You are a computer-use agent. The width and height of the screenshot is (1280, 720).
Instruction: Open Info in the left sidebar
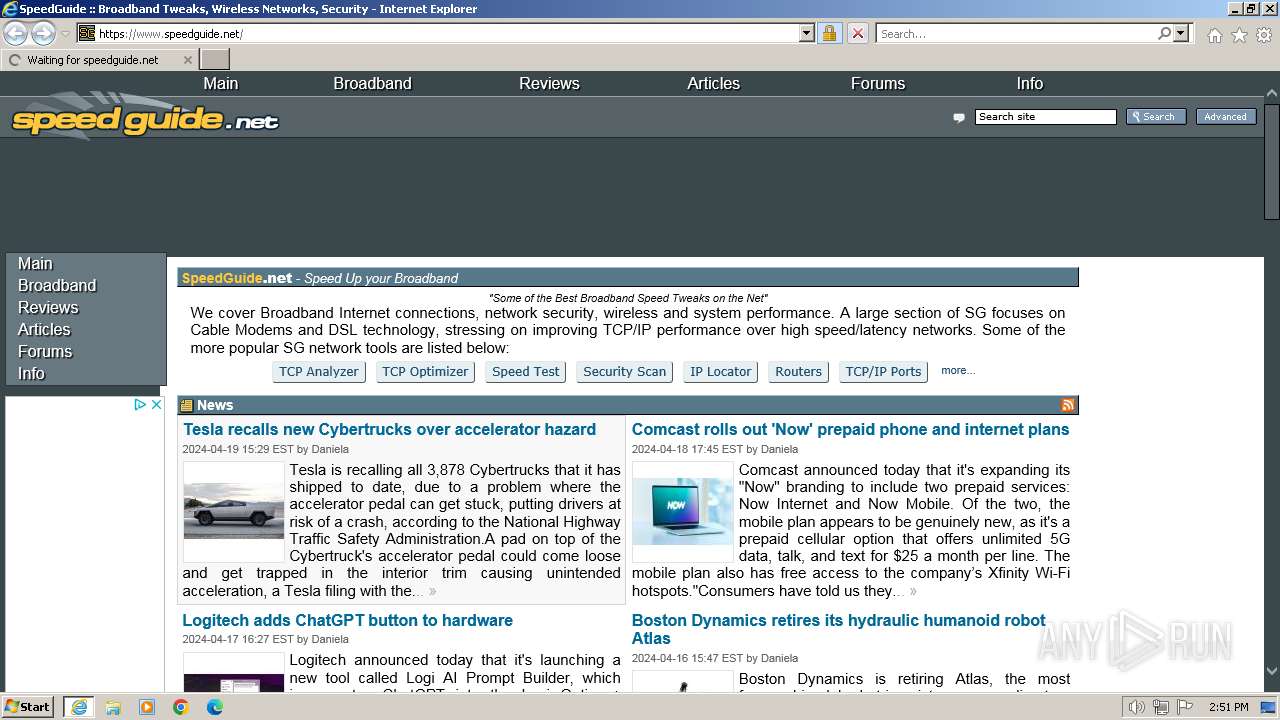pos(31,374)
